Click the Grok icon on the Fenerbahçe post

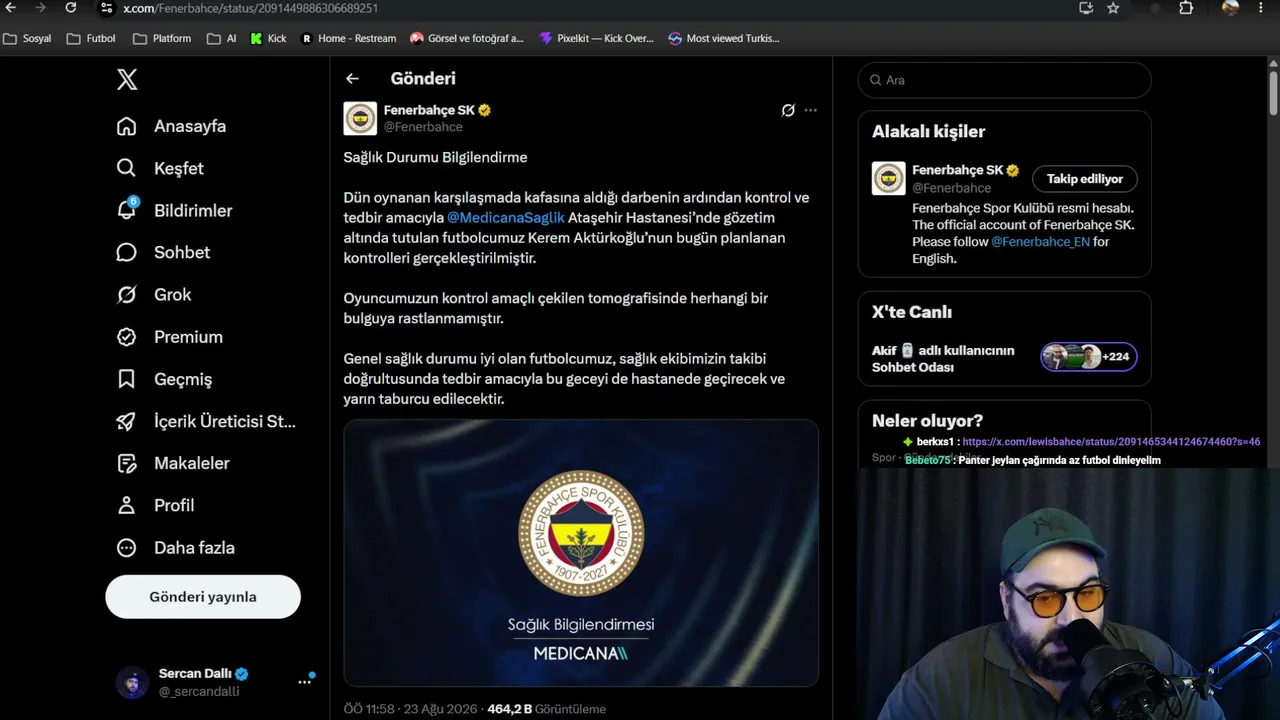788,110
